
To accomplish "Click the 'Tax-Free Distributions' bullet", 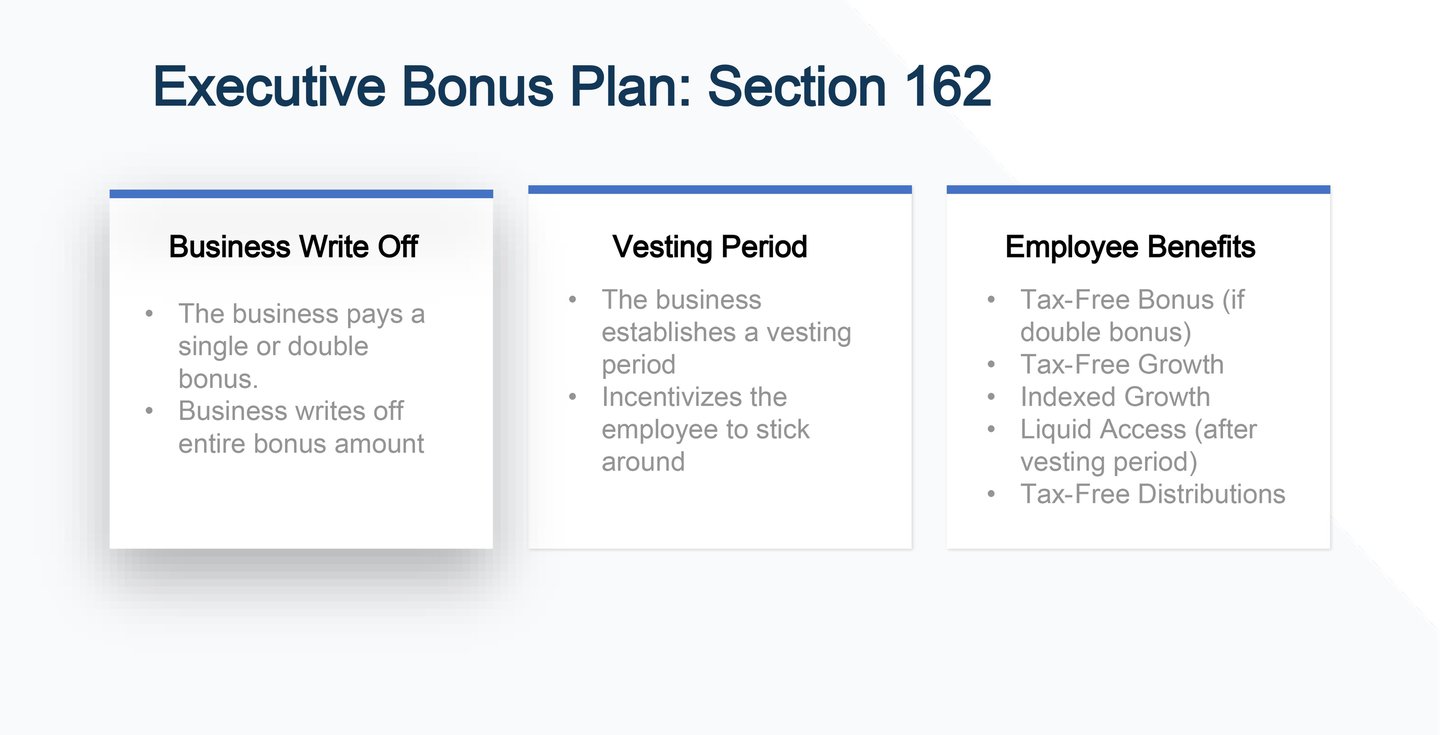I will pos(1153,494).
